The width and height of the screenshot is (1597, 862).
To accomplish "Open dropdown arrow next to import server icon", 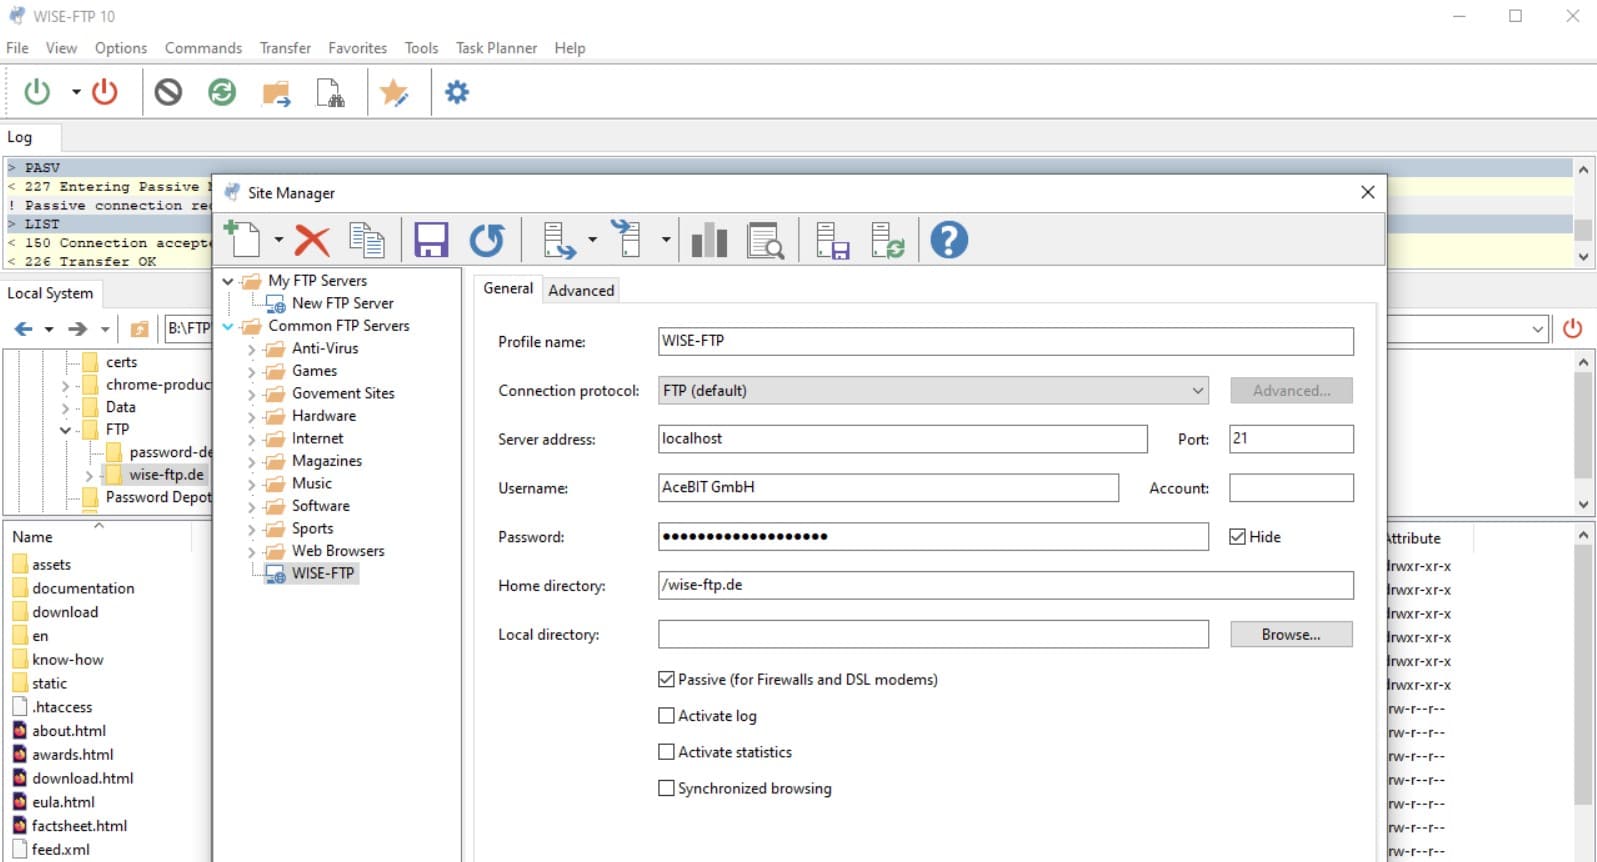I will click(665, 240).
